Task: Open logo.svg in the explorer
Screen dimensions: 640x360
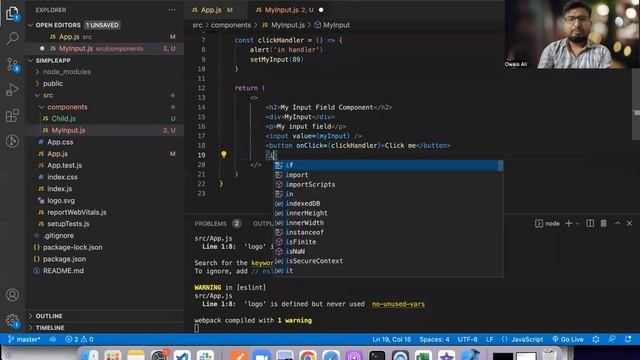Action: pos(61,200)
